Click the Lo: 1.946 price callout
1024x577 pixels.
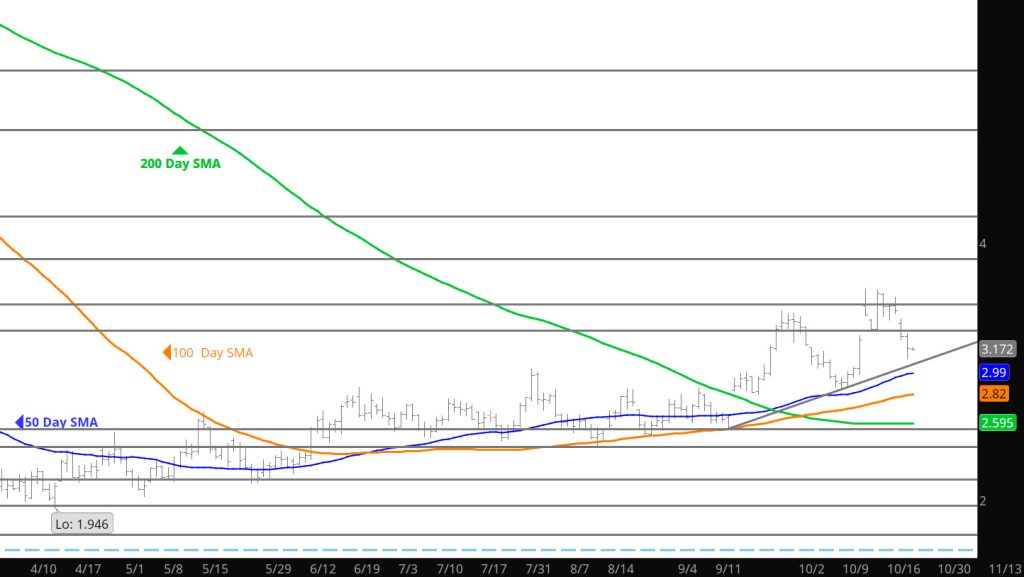[82, 523]
